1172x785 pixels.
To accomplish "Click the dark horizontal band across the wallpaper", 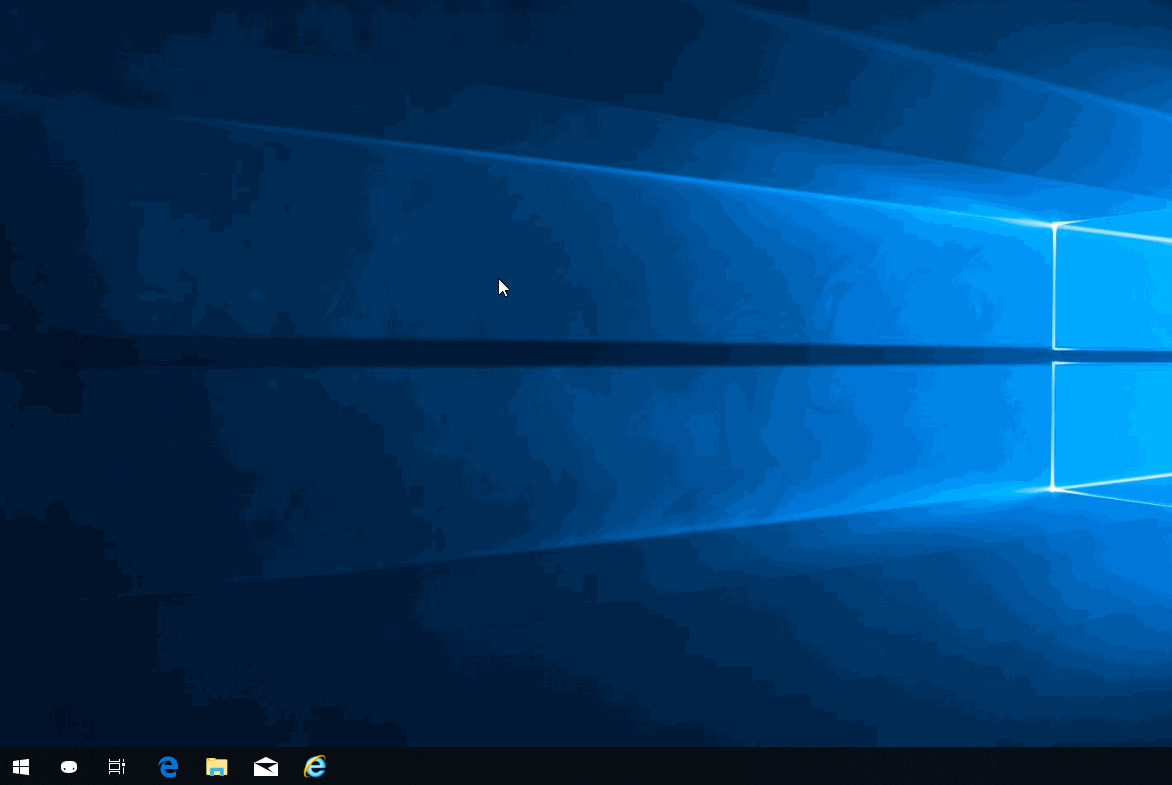I will point(600,353).
